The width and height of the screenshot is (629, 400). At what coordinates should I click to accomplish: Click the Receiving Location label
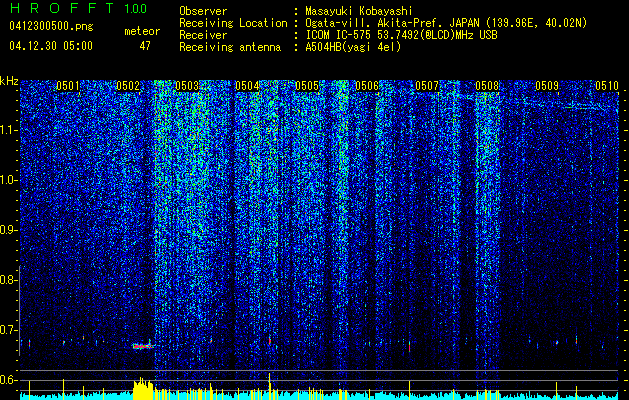point(233,23)
